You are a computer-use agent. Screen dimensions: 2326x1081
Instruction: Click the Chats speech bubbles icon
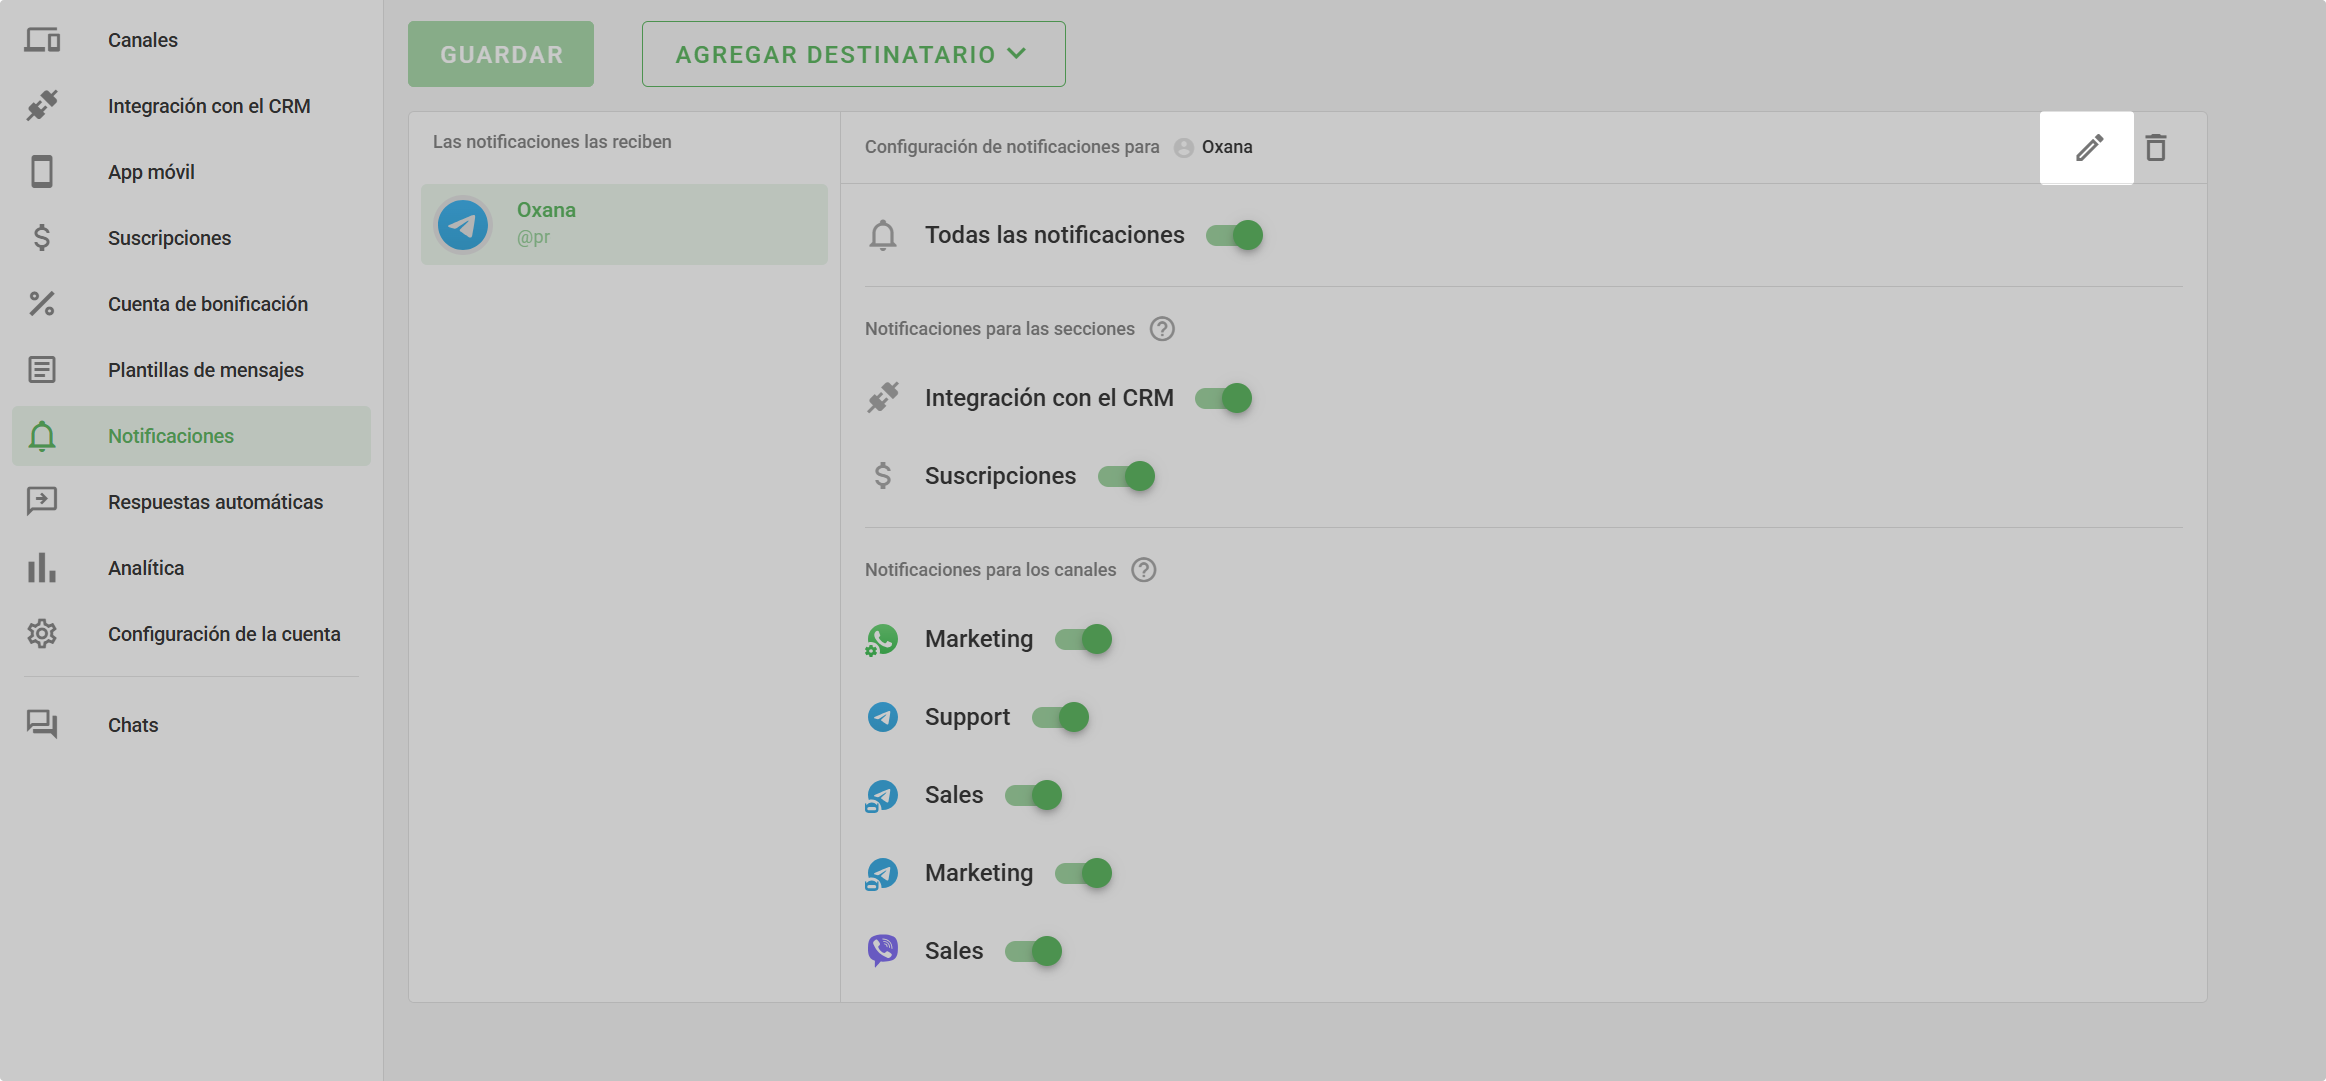(42, 725)
